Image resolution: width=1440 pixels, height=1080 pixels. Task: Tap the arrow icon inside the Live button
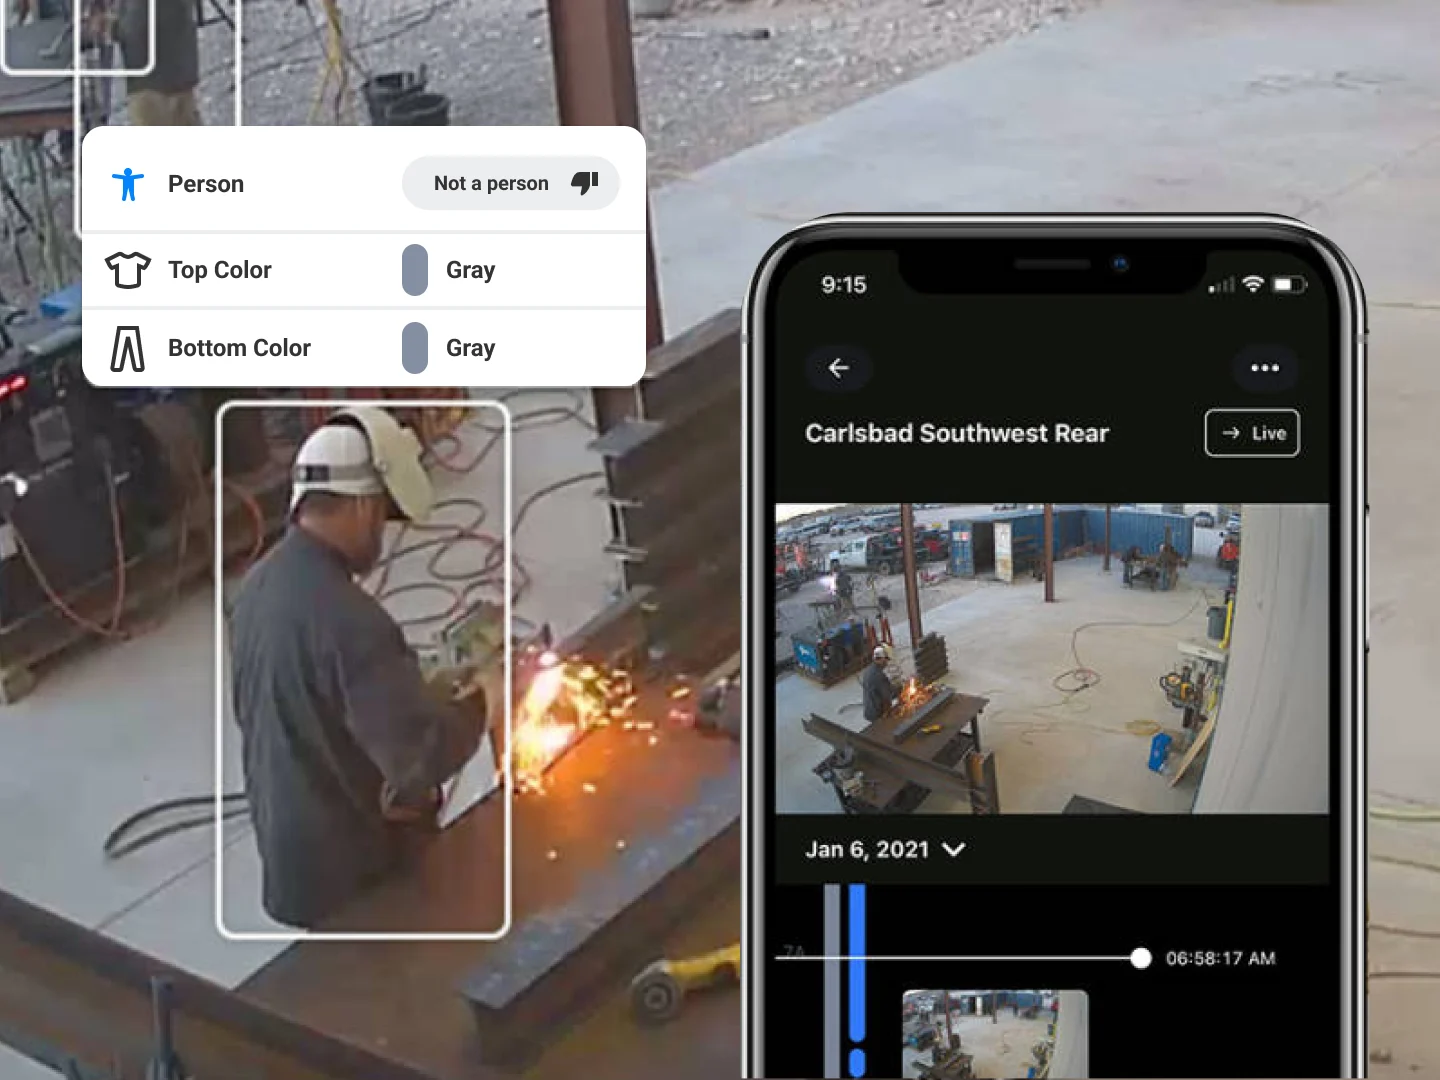pyautogui.click(x=1230, y=433)
